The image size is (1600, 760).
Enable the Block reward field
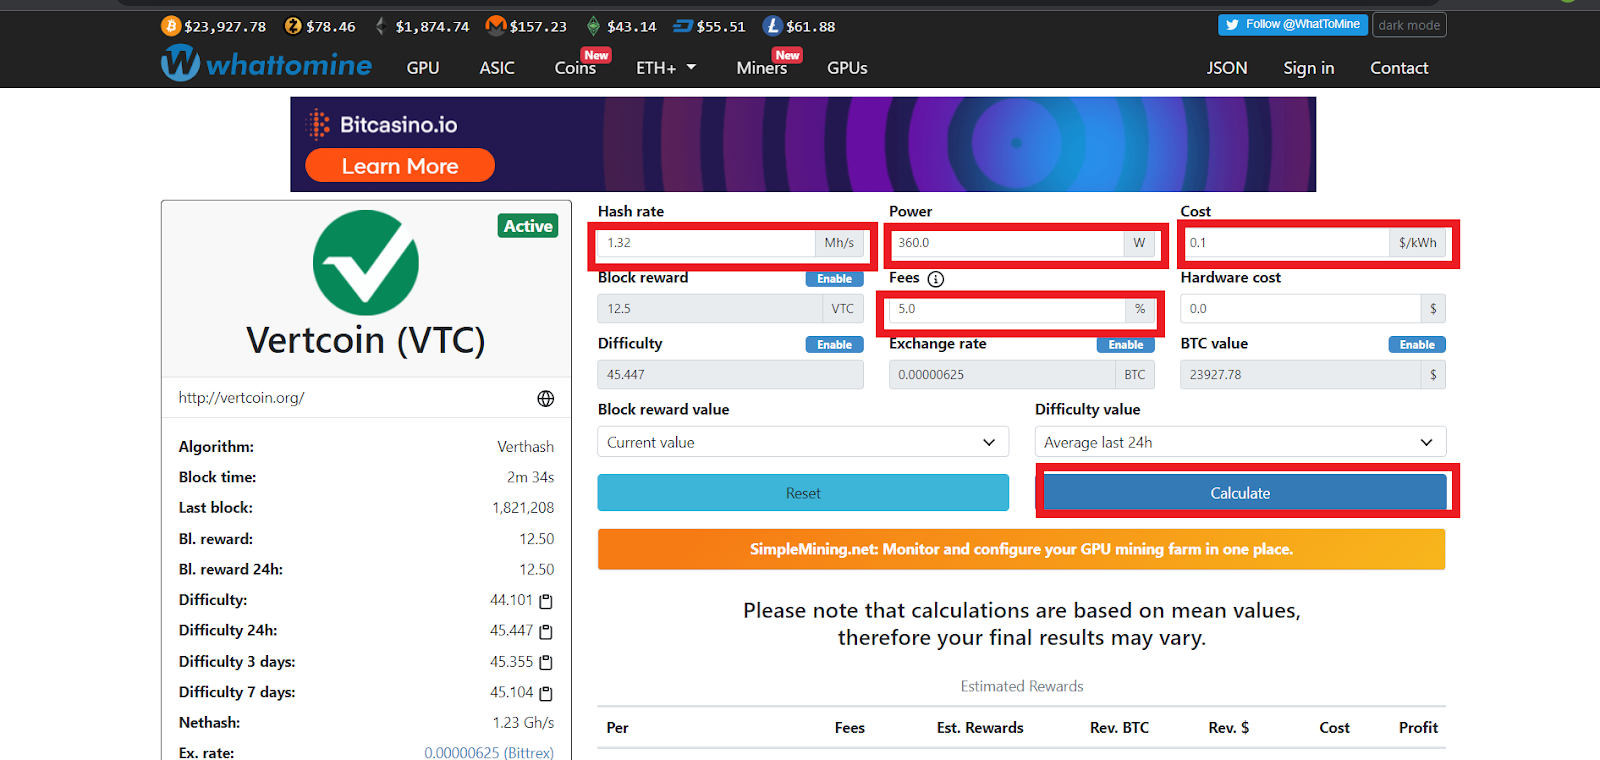835,279
